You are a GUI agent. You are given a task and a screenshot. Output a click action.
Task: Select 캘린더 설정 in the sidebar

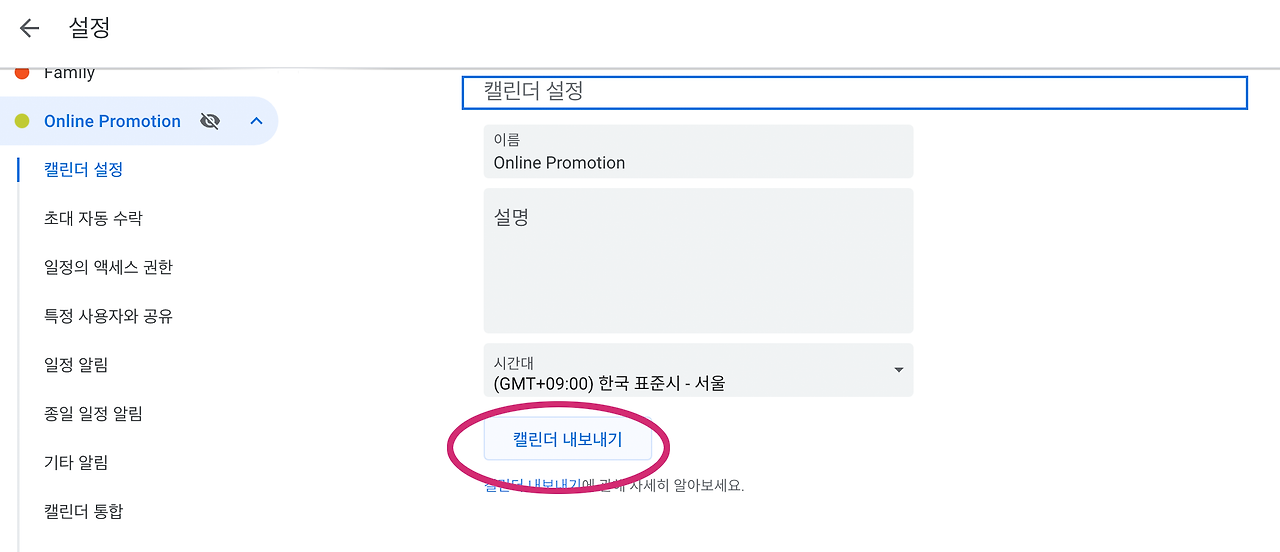[84, 170]
